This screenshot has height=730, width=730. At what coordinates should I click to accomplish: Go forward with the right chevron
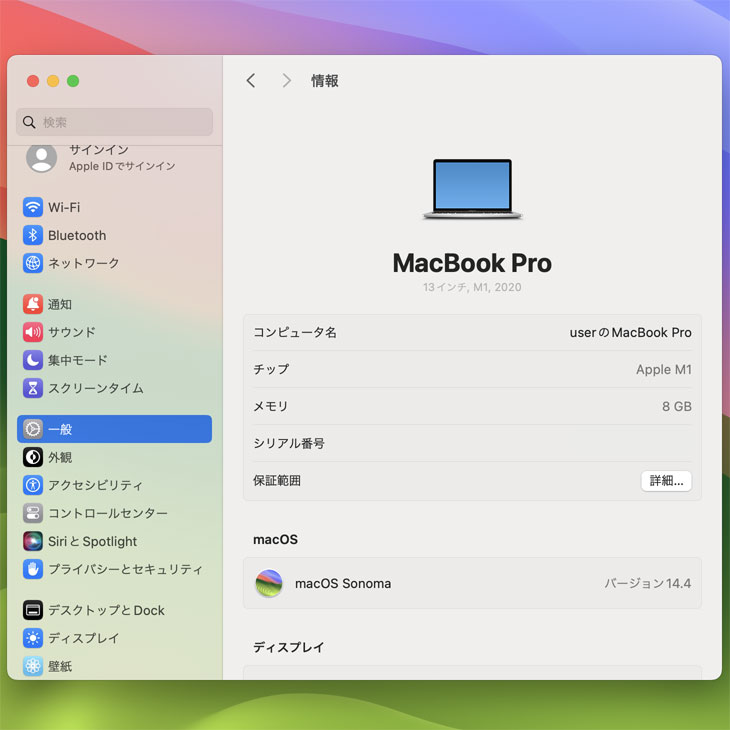tap(286, 81)
